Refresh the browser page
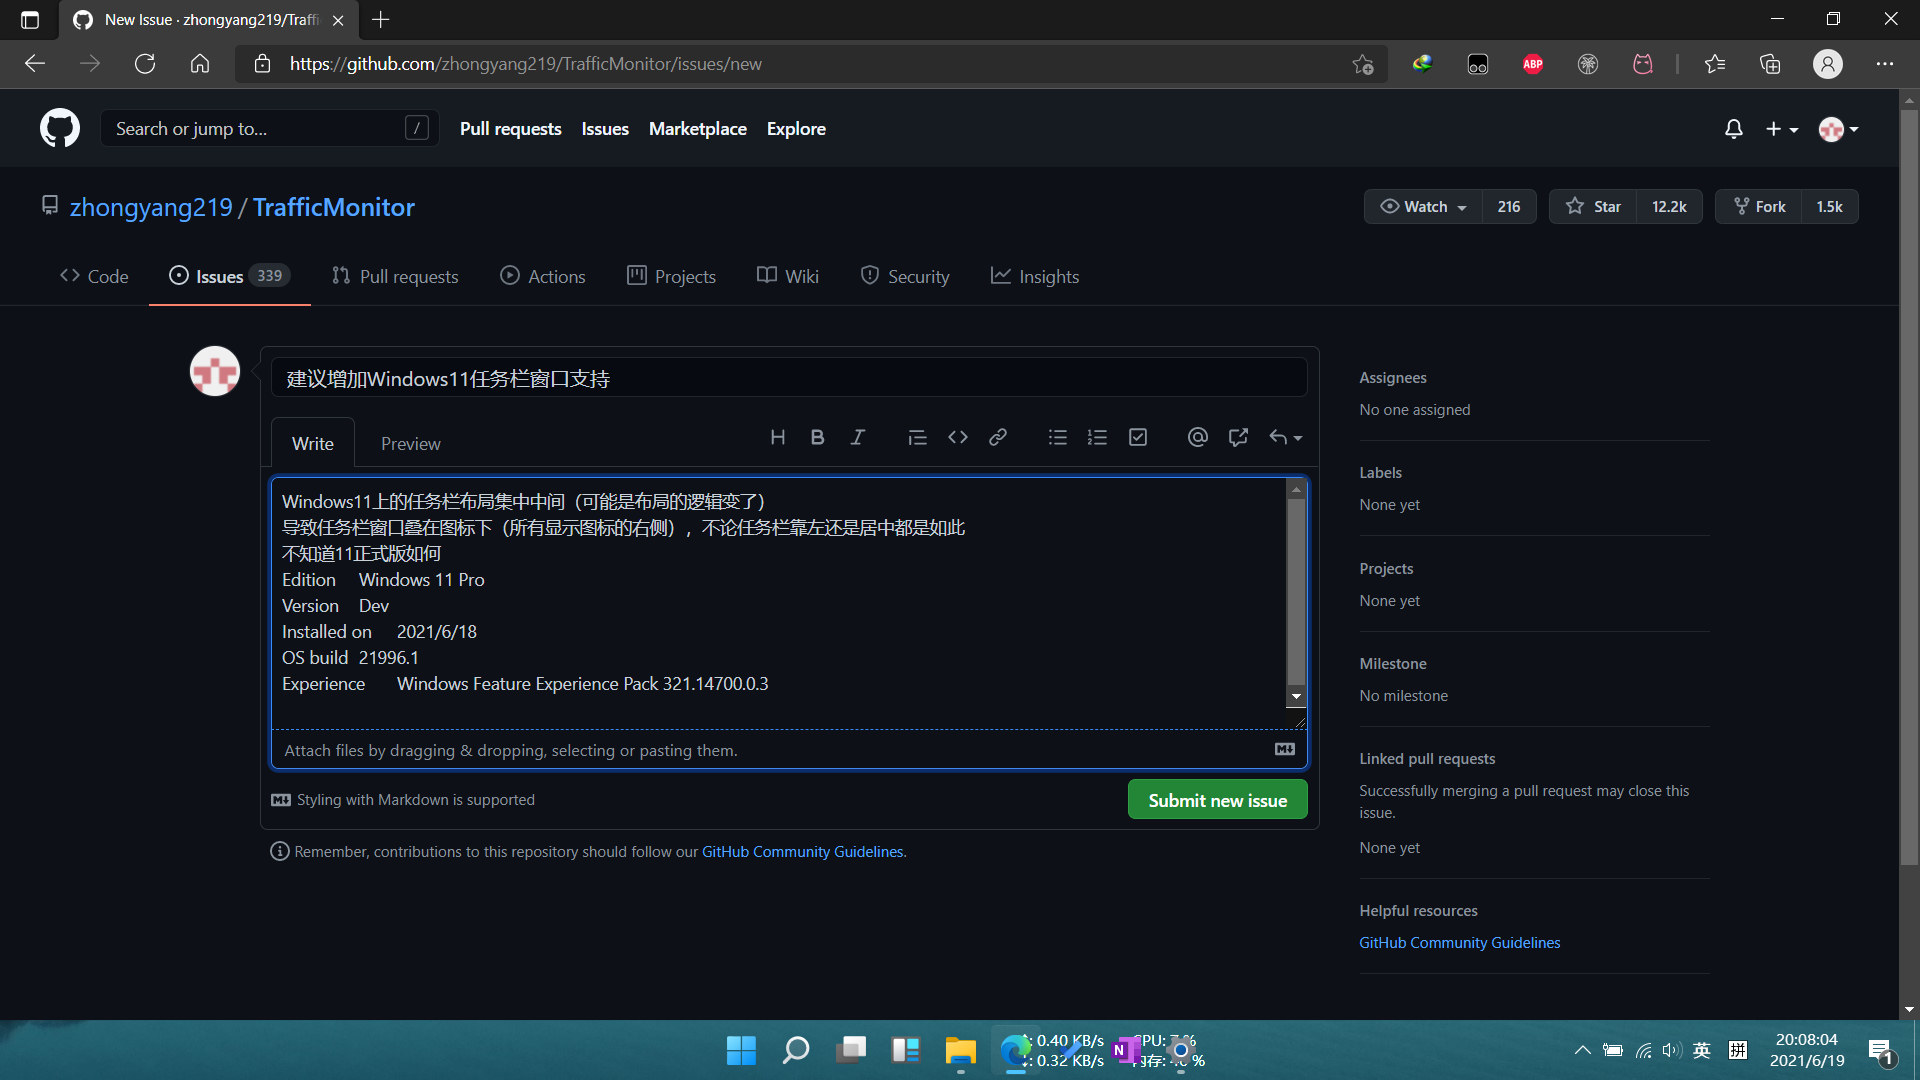The height and width of the screenshot is (1080, 1920). (145, 63)
